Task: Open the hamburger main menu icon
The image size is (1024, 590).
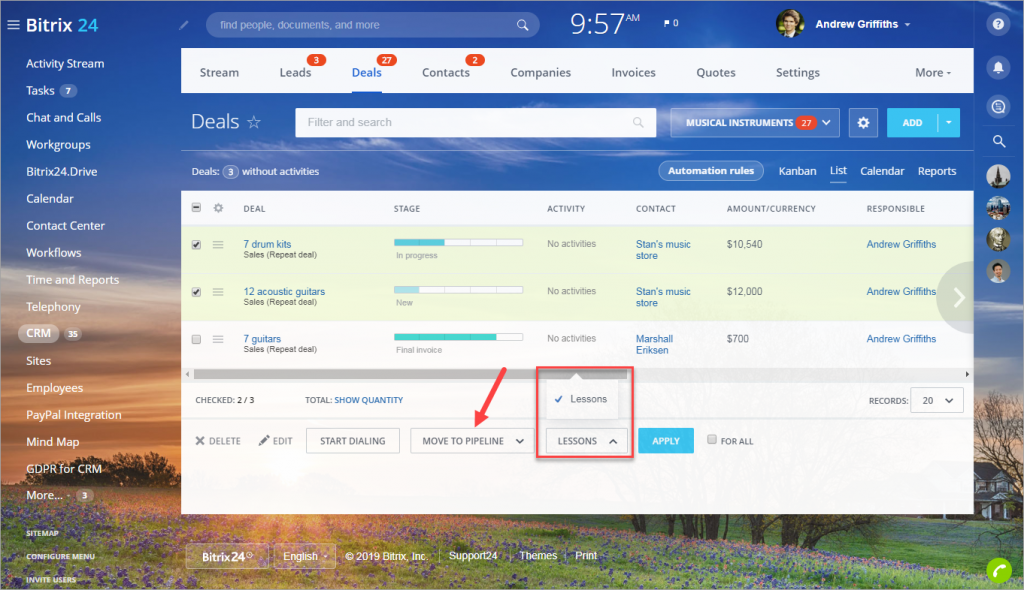Action: click(x=13, y=25)
